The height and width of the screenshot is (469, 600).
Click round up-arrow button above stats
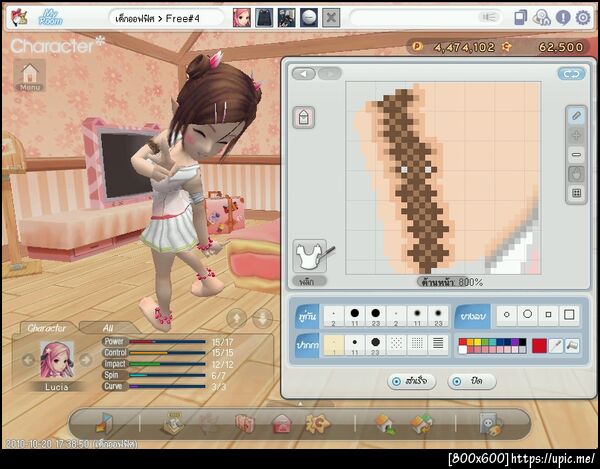tap(236, 318)
